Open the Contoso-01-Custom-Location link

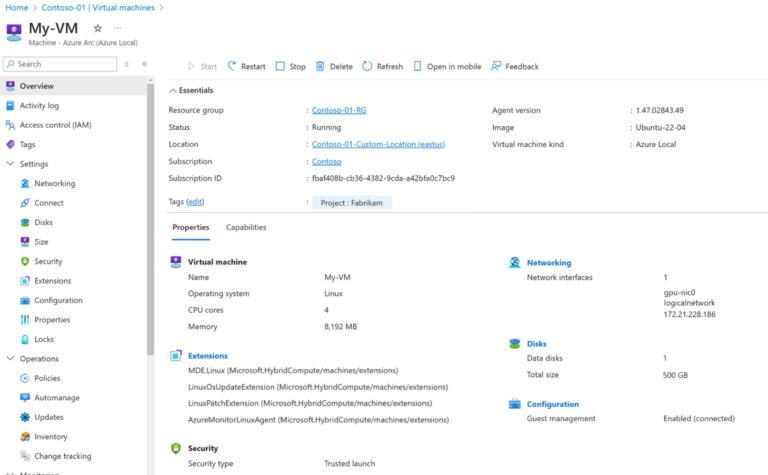pos(378,144)
